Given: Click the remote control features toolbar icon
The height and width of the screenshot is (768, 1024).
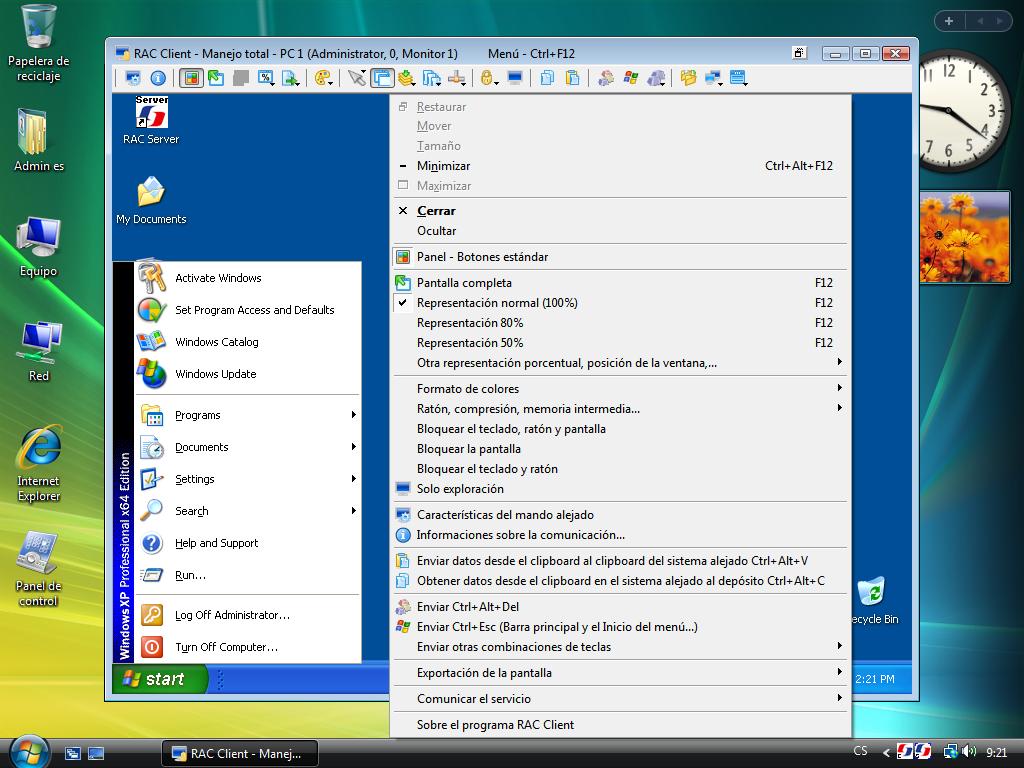Looking at the screenshot, I should point(133,78).
